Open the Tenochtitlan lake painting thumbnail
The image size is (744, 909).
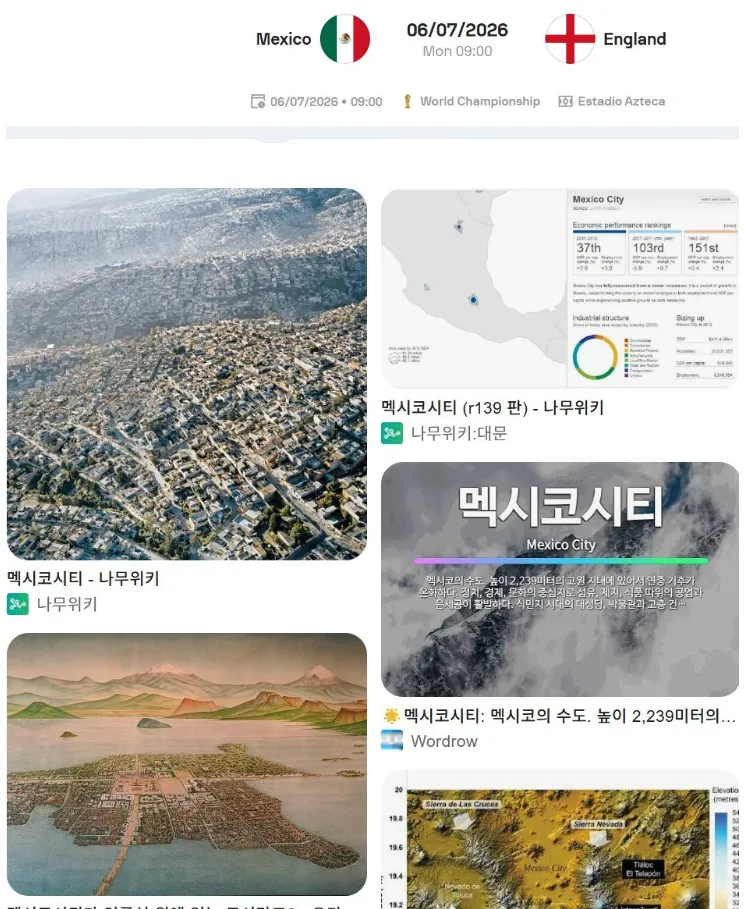[187, 765]
